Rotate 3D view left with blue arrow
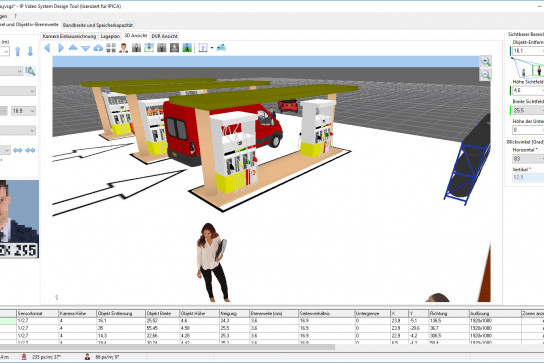The height and width of the screenshot is (363, 544). [48, 48]
